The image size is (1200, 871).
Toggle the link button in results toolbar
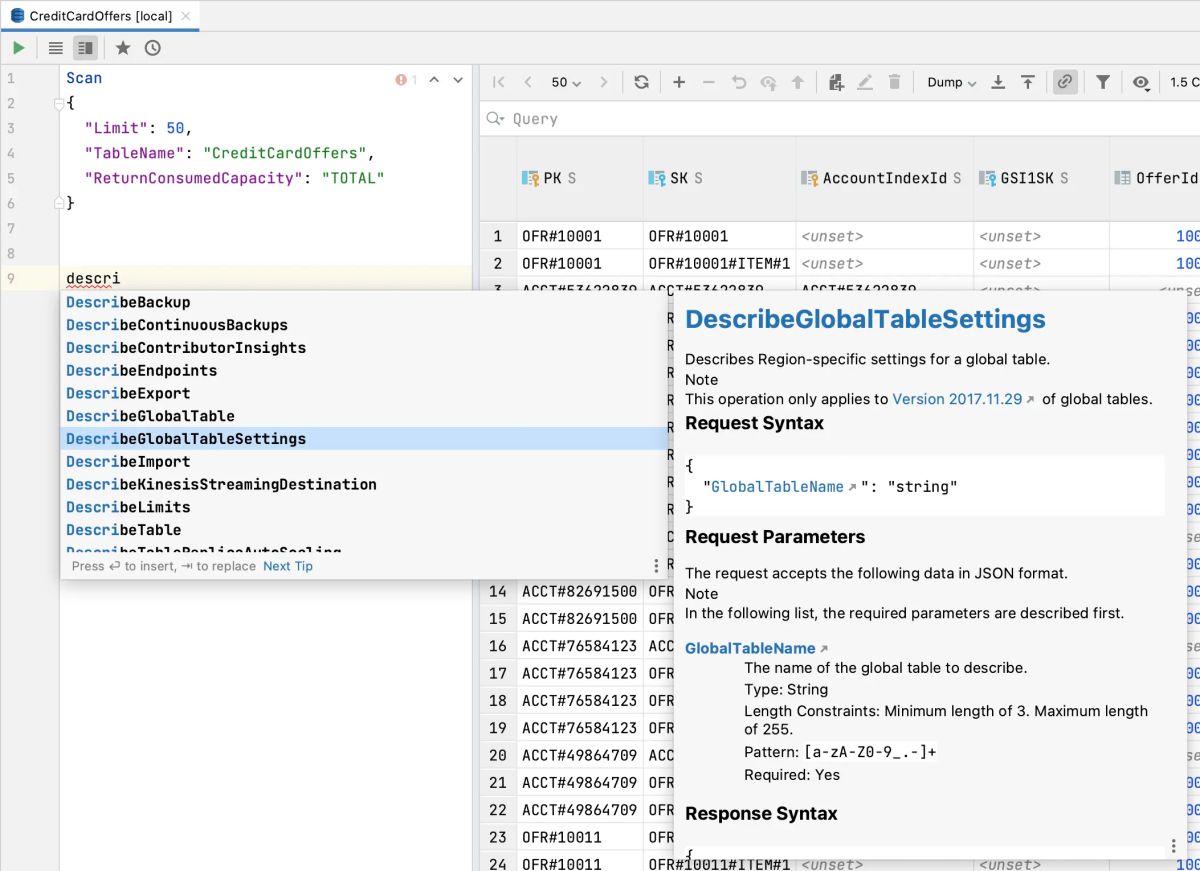[1065, 83]
